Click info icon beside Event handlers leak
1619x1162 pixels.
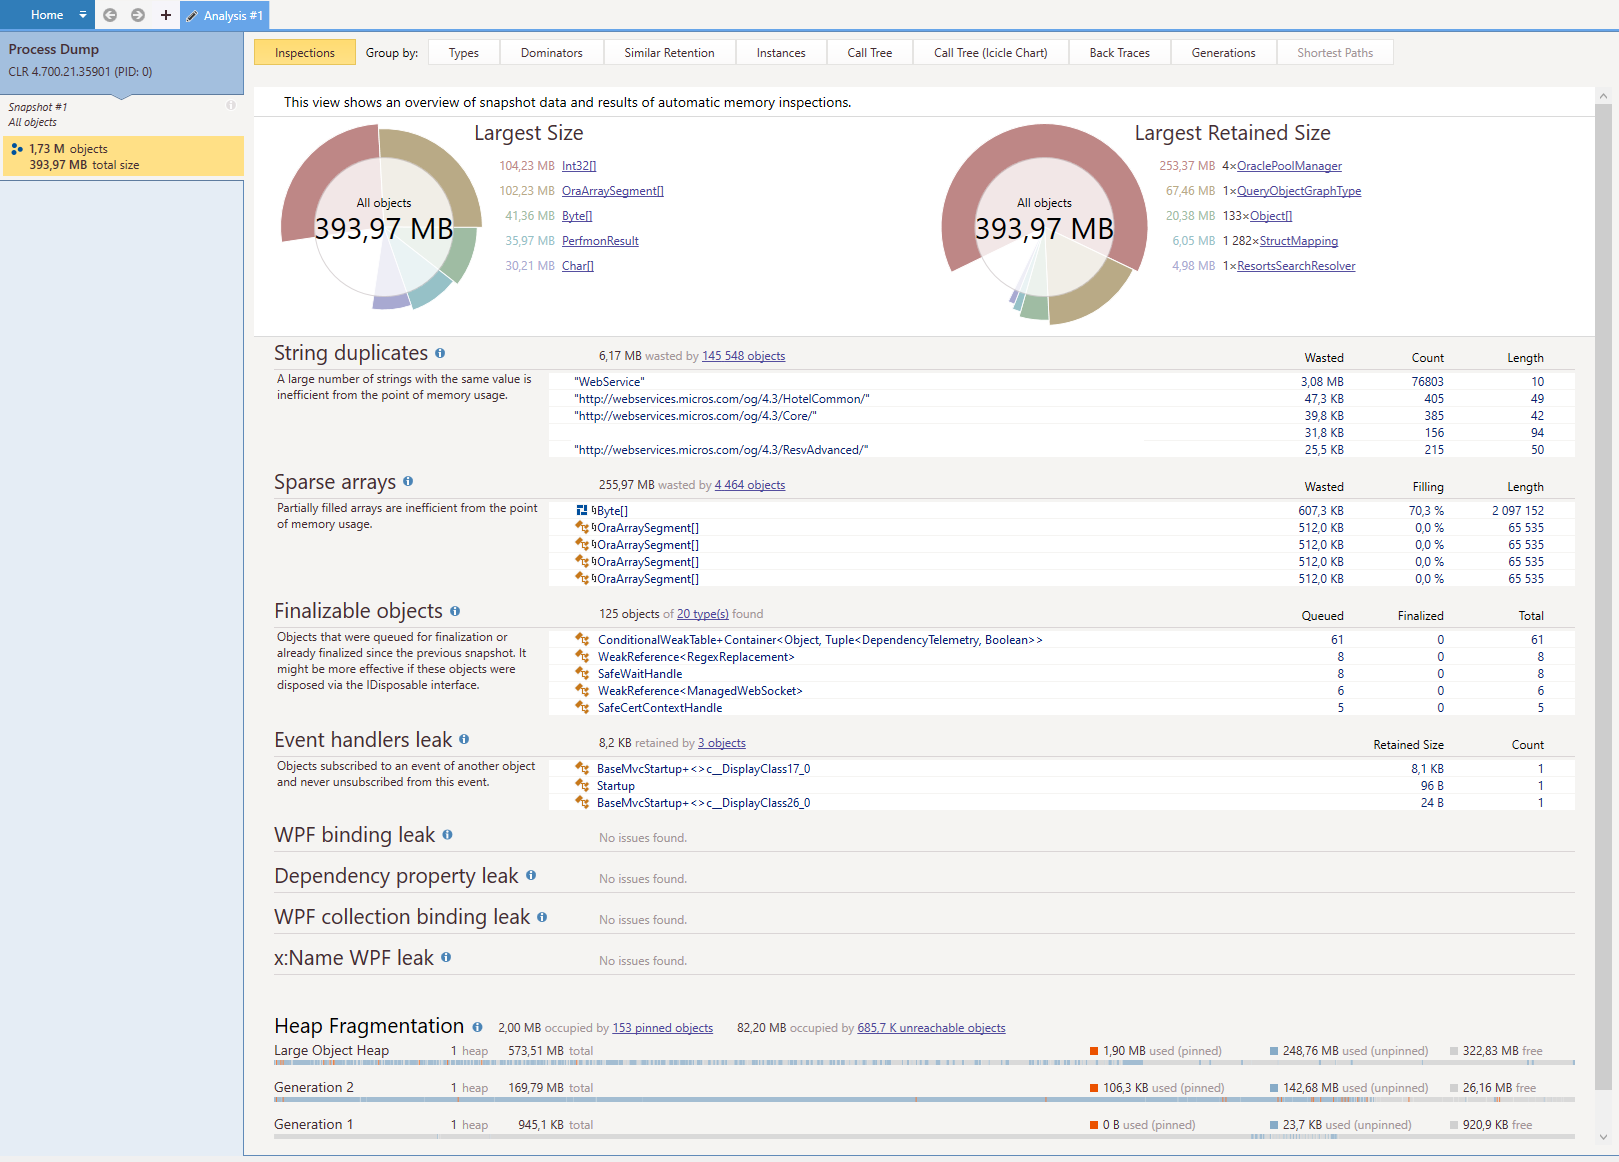click(x=464, y=740)
